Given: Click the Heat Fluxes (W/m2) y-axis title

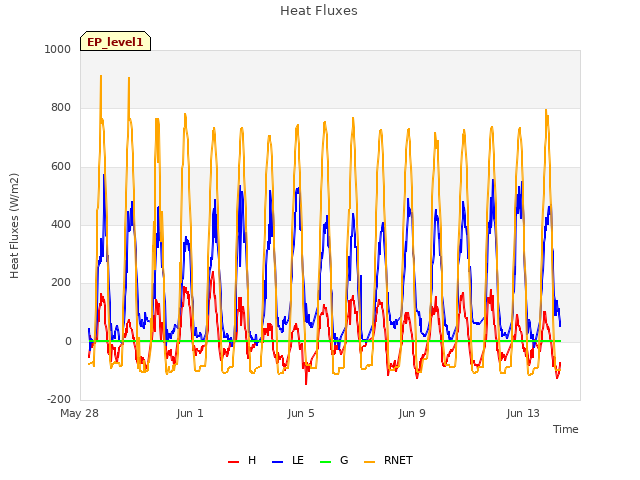Looking at the screenshot, I should tap(14, 226).
